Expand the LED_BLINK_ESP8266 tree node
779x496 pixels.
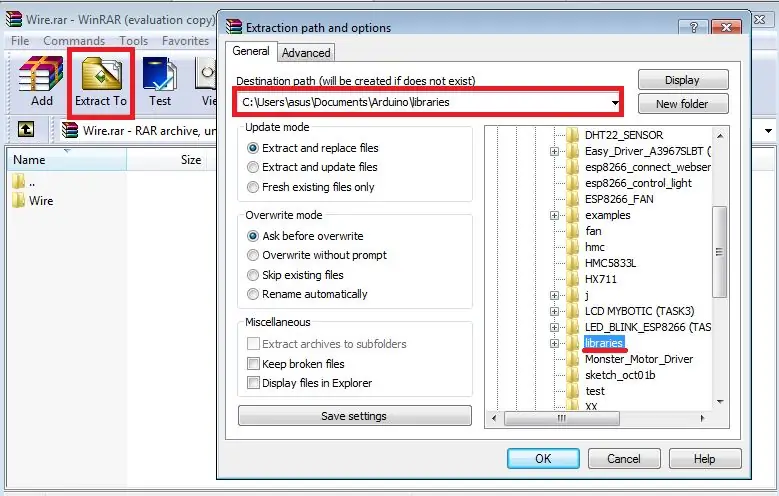[x=554, y=327]
